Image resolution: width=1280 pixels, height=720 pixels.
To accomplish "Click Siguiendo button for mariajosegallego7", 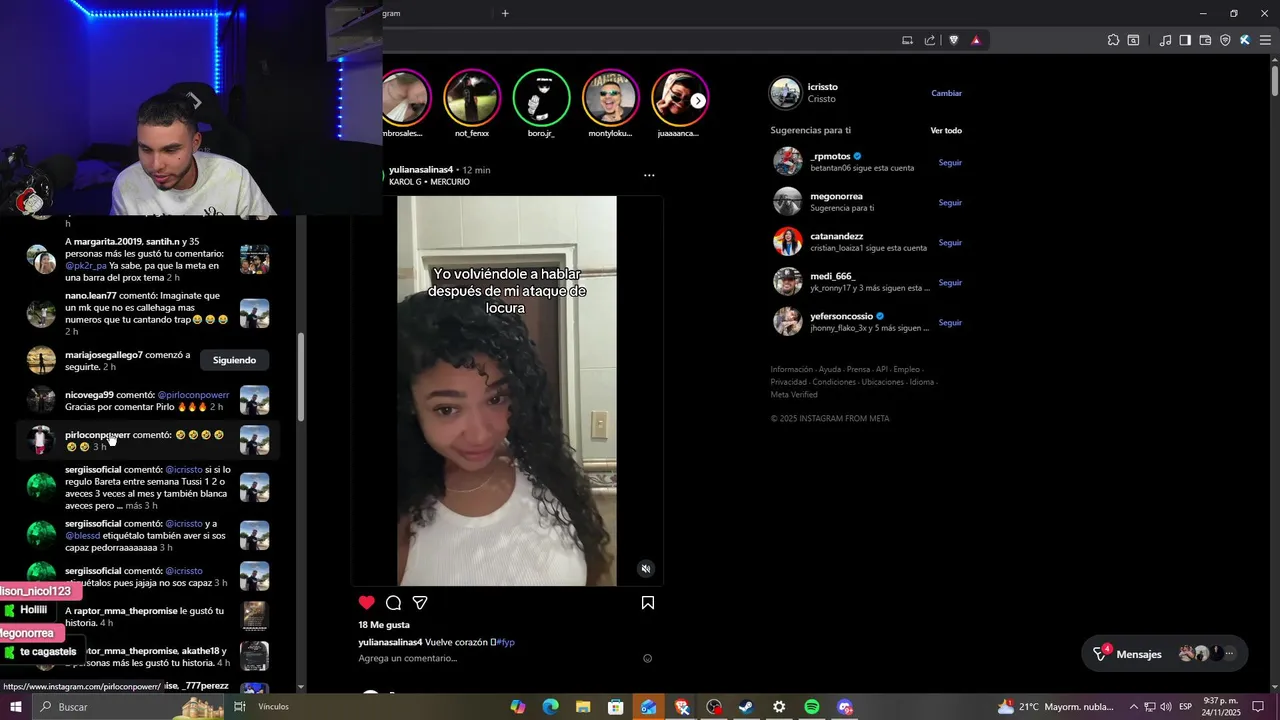I will [x=234, y=360].
